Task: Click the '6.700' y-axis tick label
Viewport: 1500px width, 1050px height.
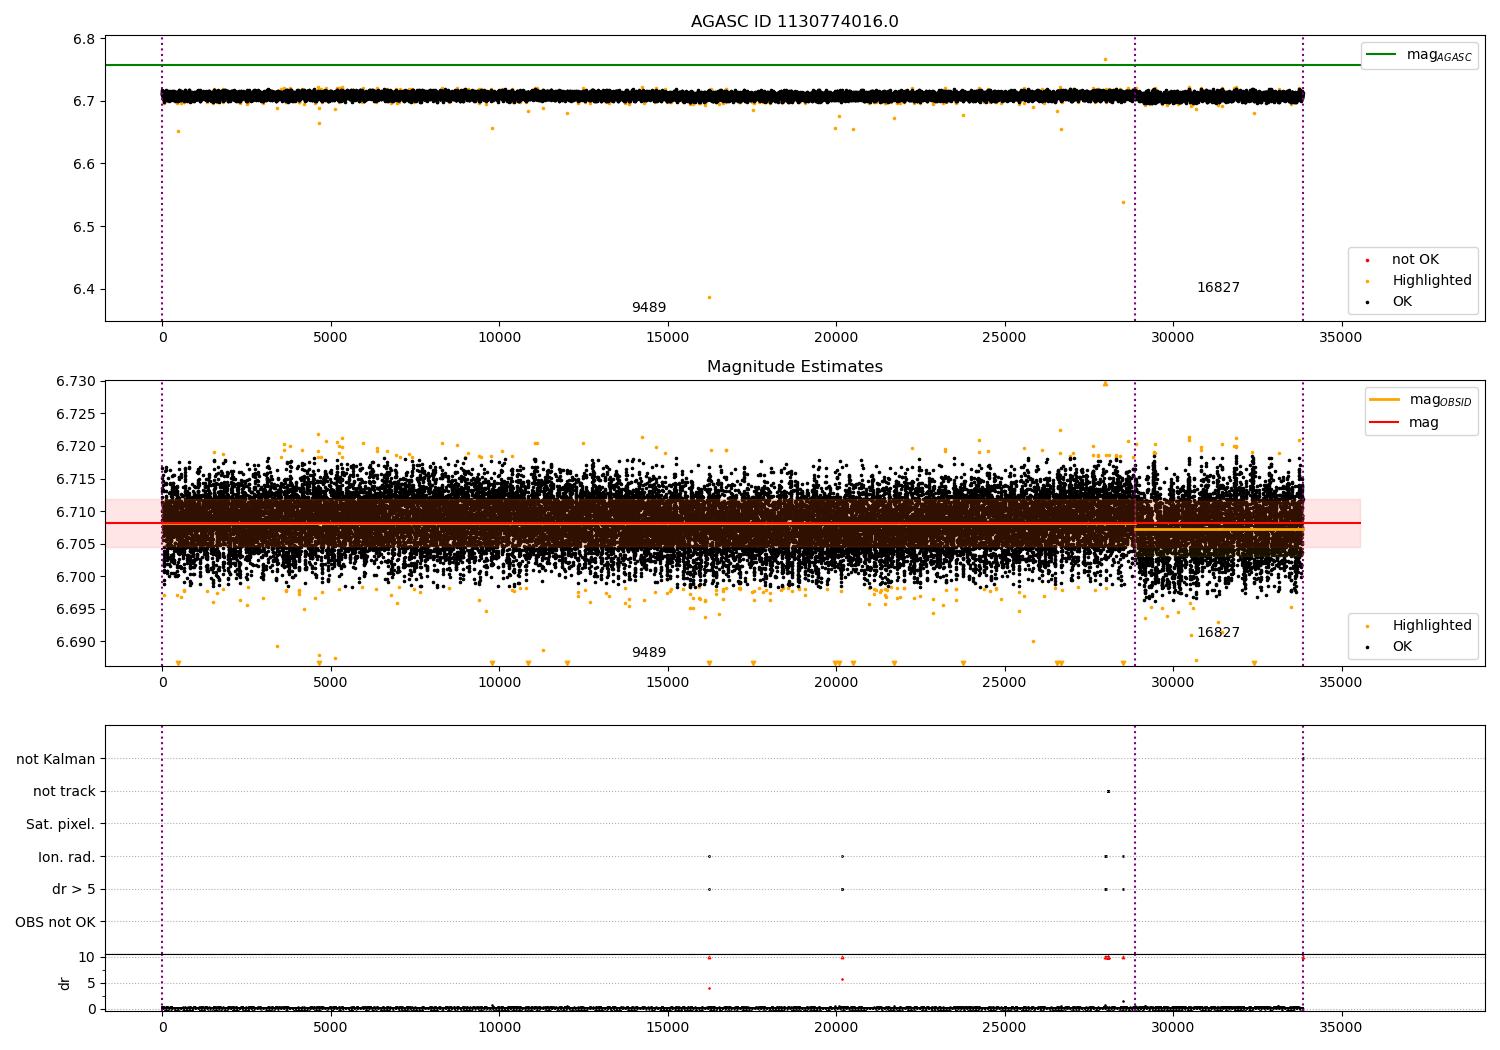Action: tap(76, 577)
